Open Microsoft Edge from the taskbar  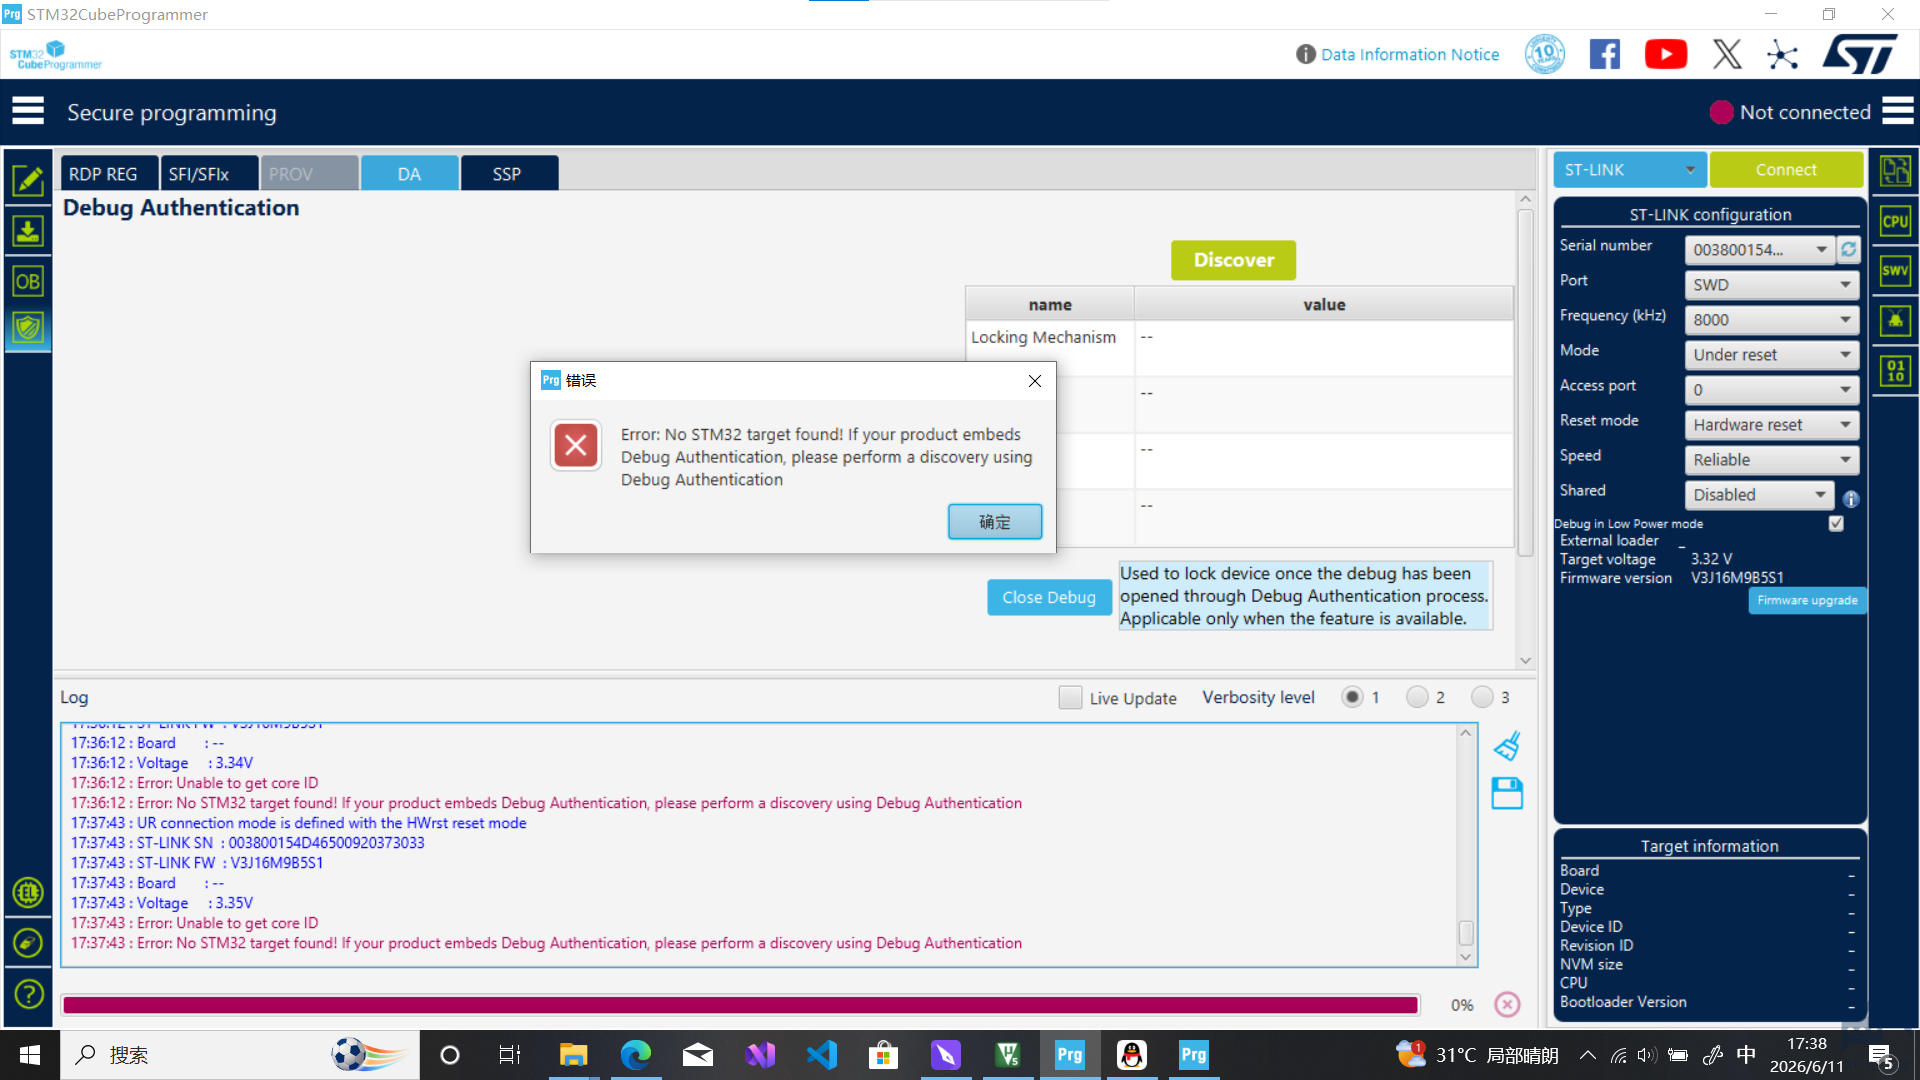[636, 1055]
